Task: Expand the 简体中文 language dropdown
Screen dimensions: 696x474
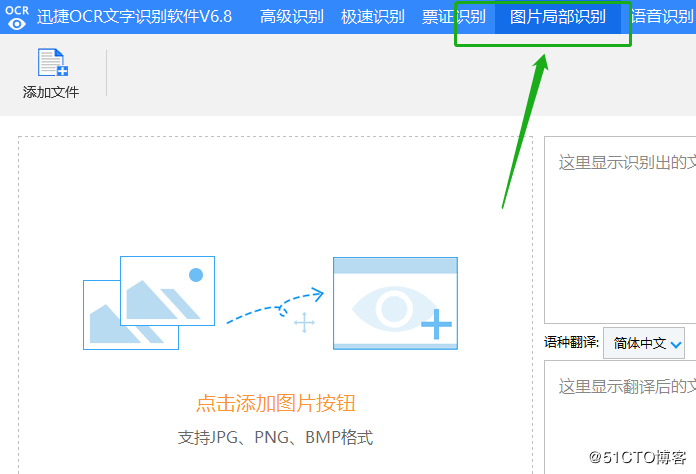Action: coord(644,343)
